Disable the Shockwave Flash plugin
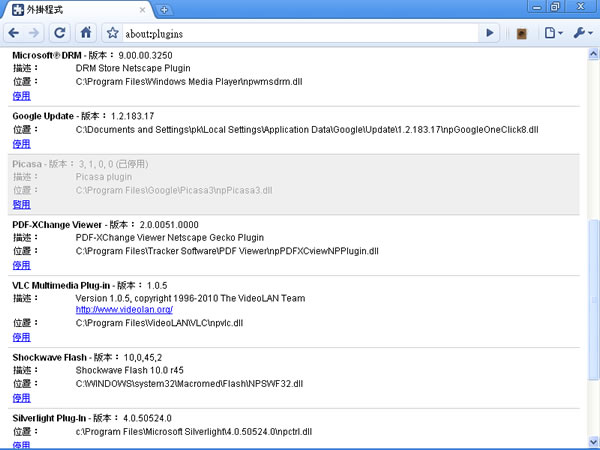600x450 pixels. [21, 398]
